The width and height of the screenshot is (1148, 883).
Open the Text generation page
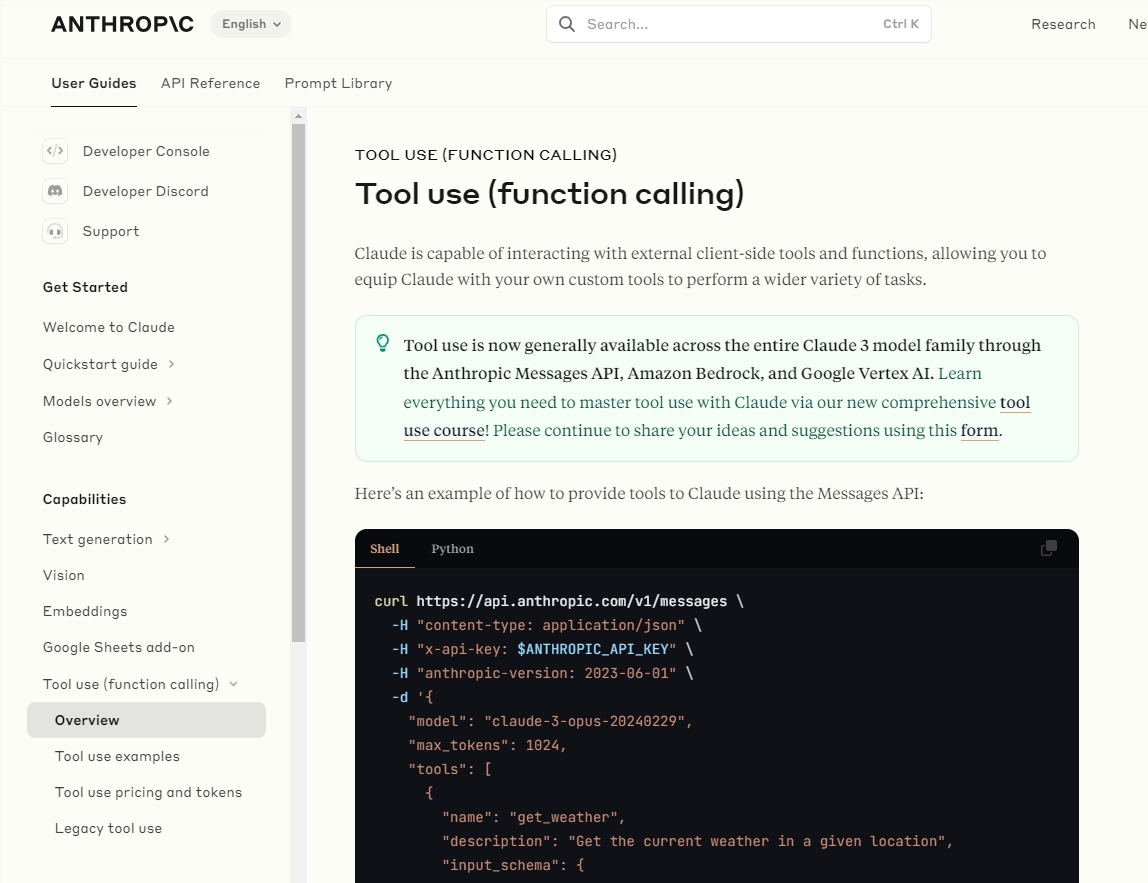click(x=97, y=539)
